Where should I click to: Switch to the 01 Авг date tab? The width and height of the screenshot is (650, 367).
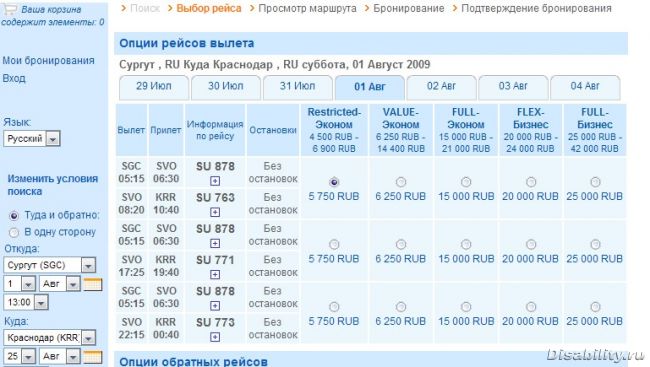coord(369,87)
